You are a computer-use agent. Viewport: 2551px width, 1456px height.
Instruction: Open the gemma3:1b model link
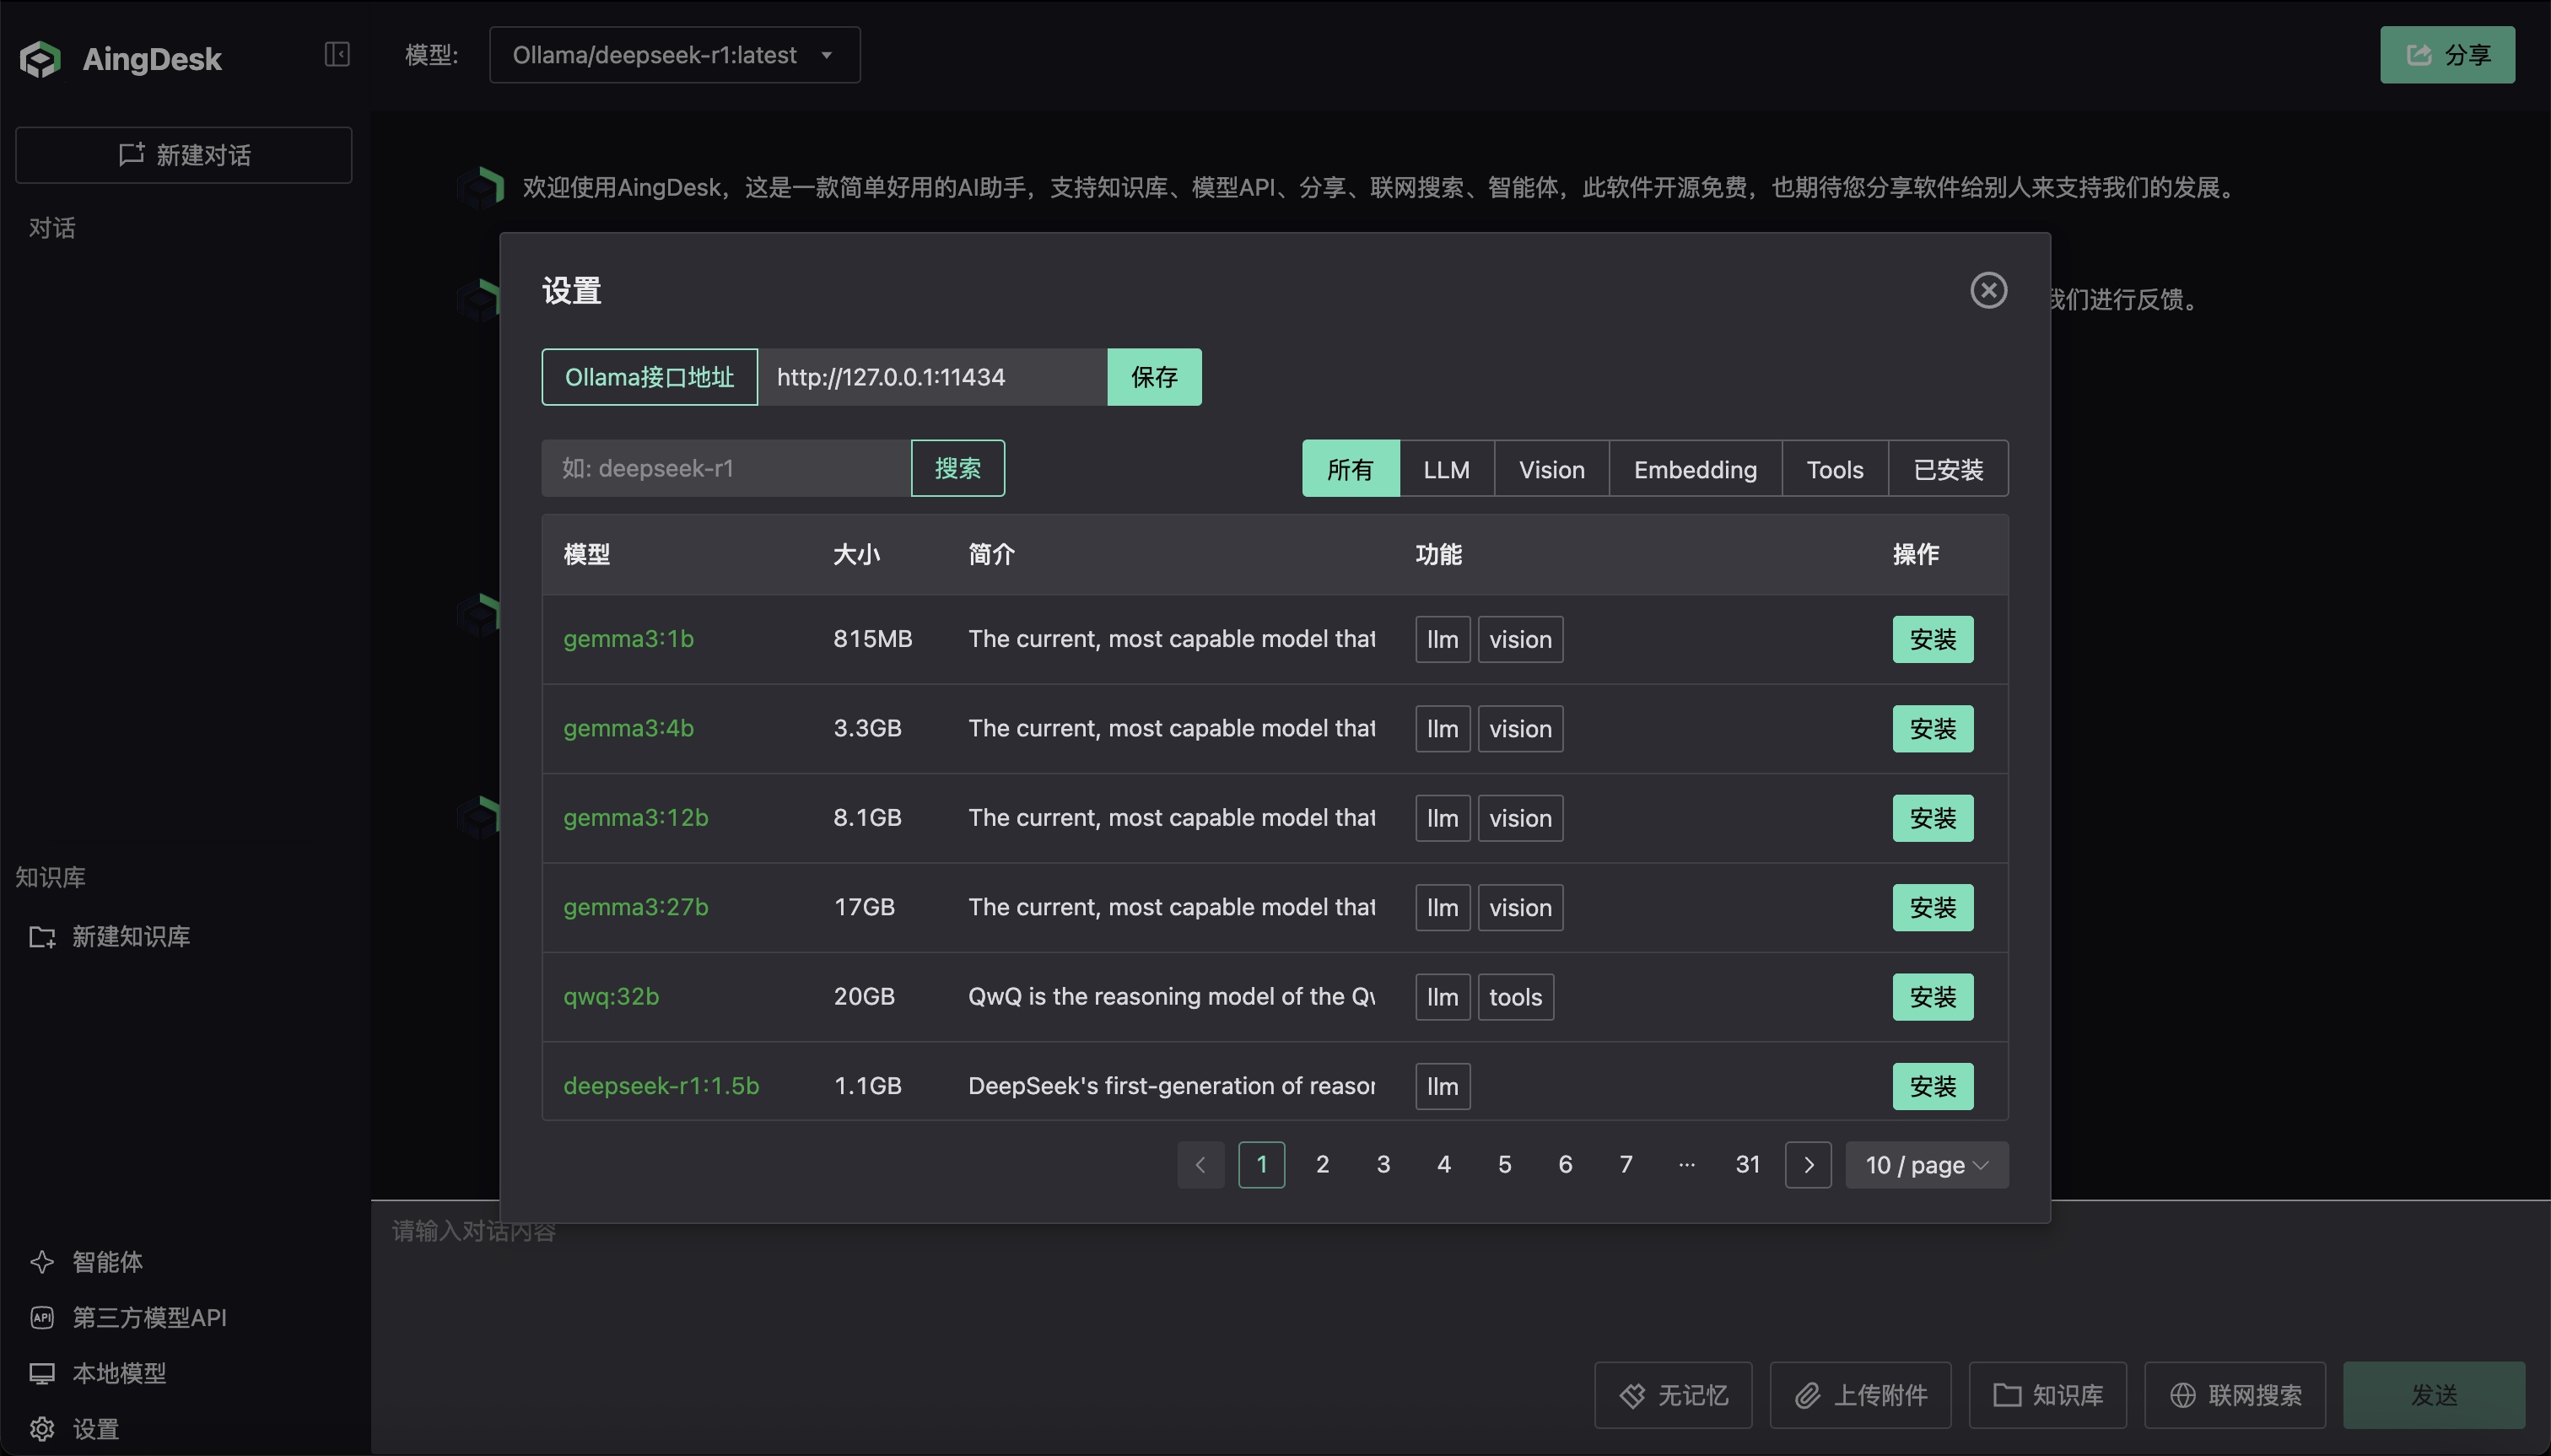(x=628, y=639)
